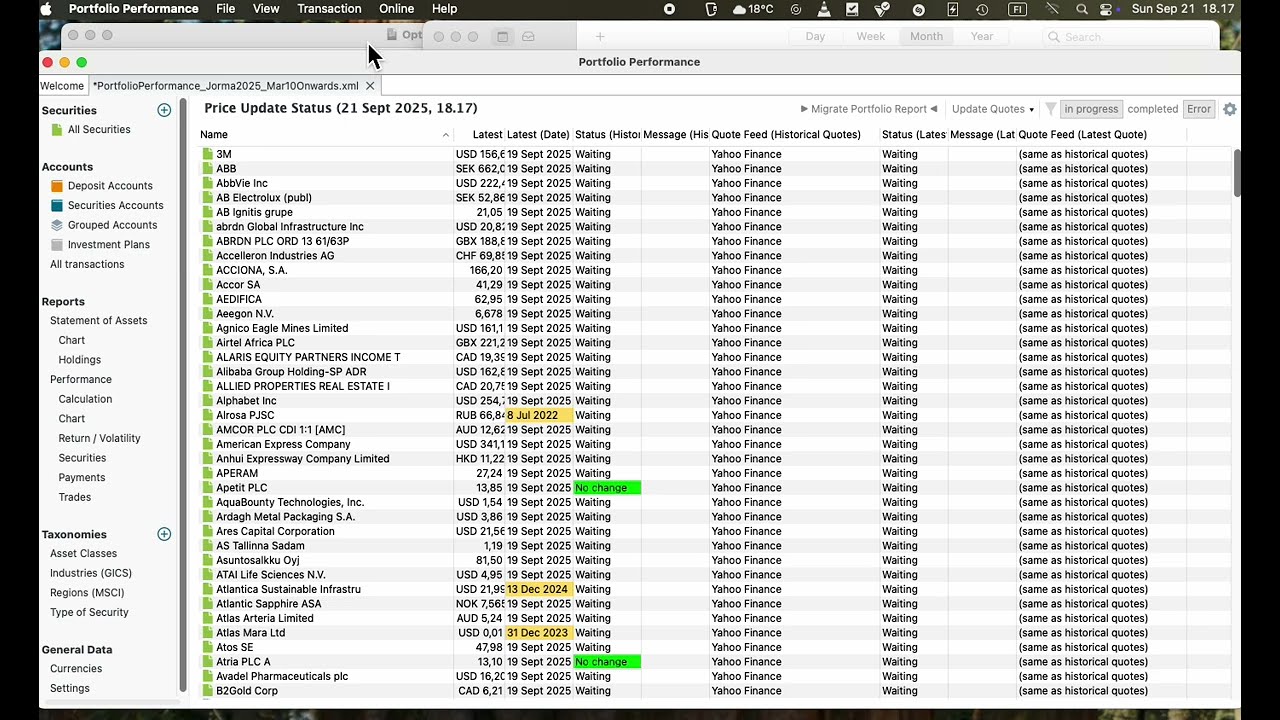Sort by the Name column header
Image resolution: width=1280 pixels, height=720 pixels.
click(x=325, y=134)
